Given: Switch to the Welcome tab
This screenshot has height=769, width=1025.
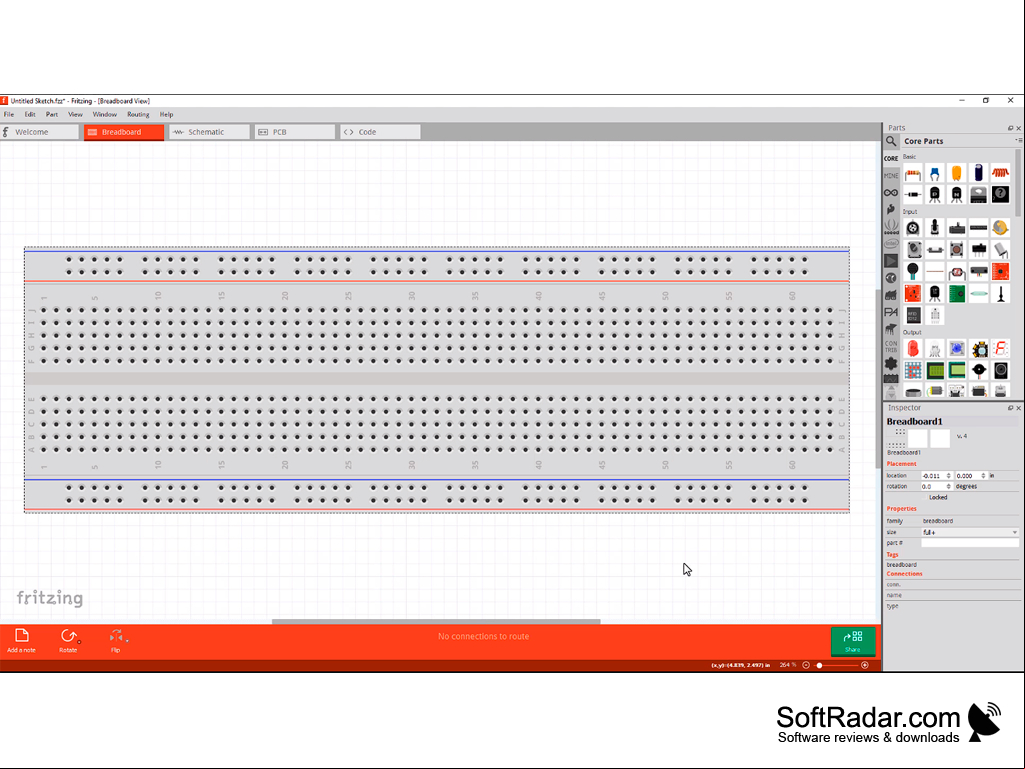Looking at the screenshot, I should (x=39, y=132).
